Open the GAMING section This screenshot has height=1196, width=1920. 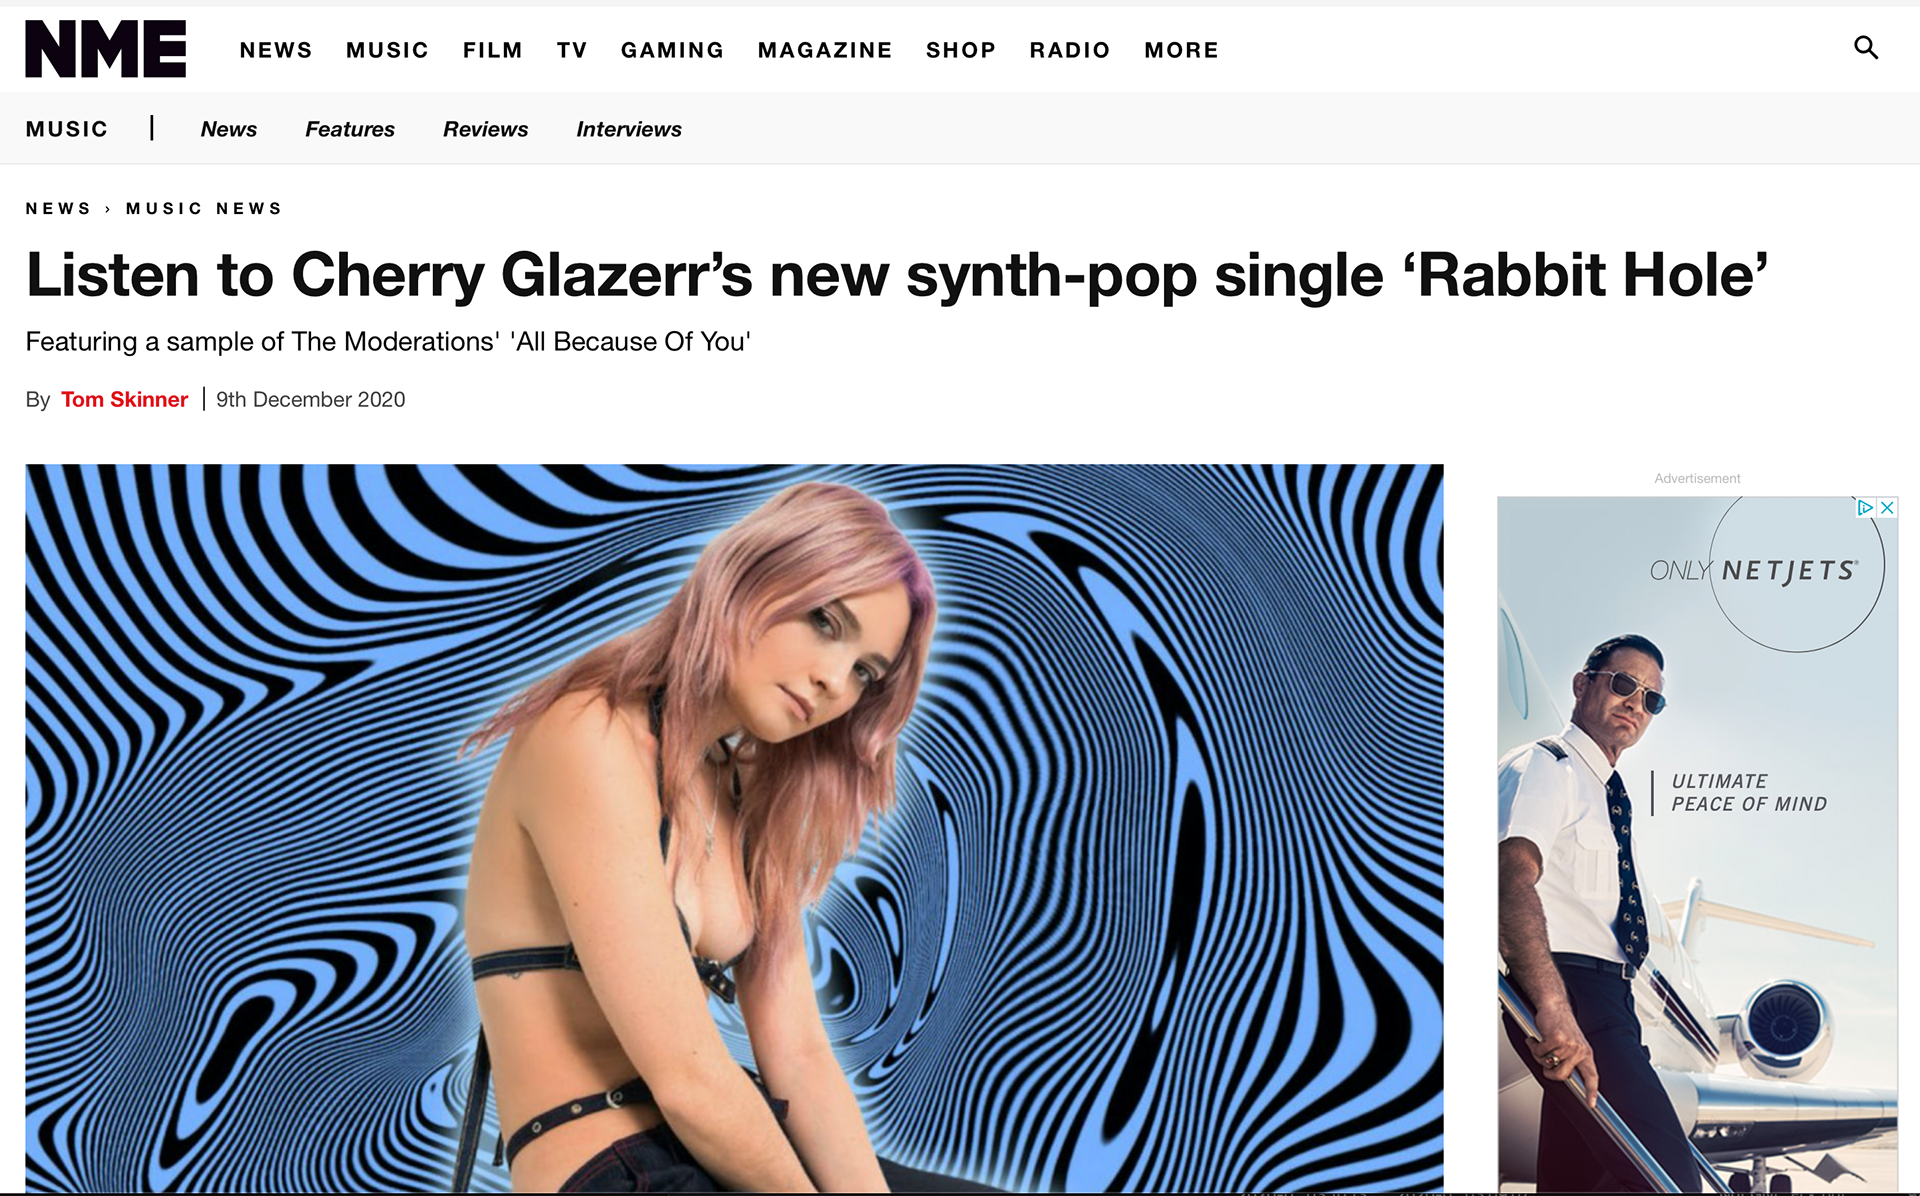tap(672, 50)
